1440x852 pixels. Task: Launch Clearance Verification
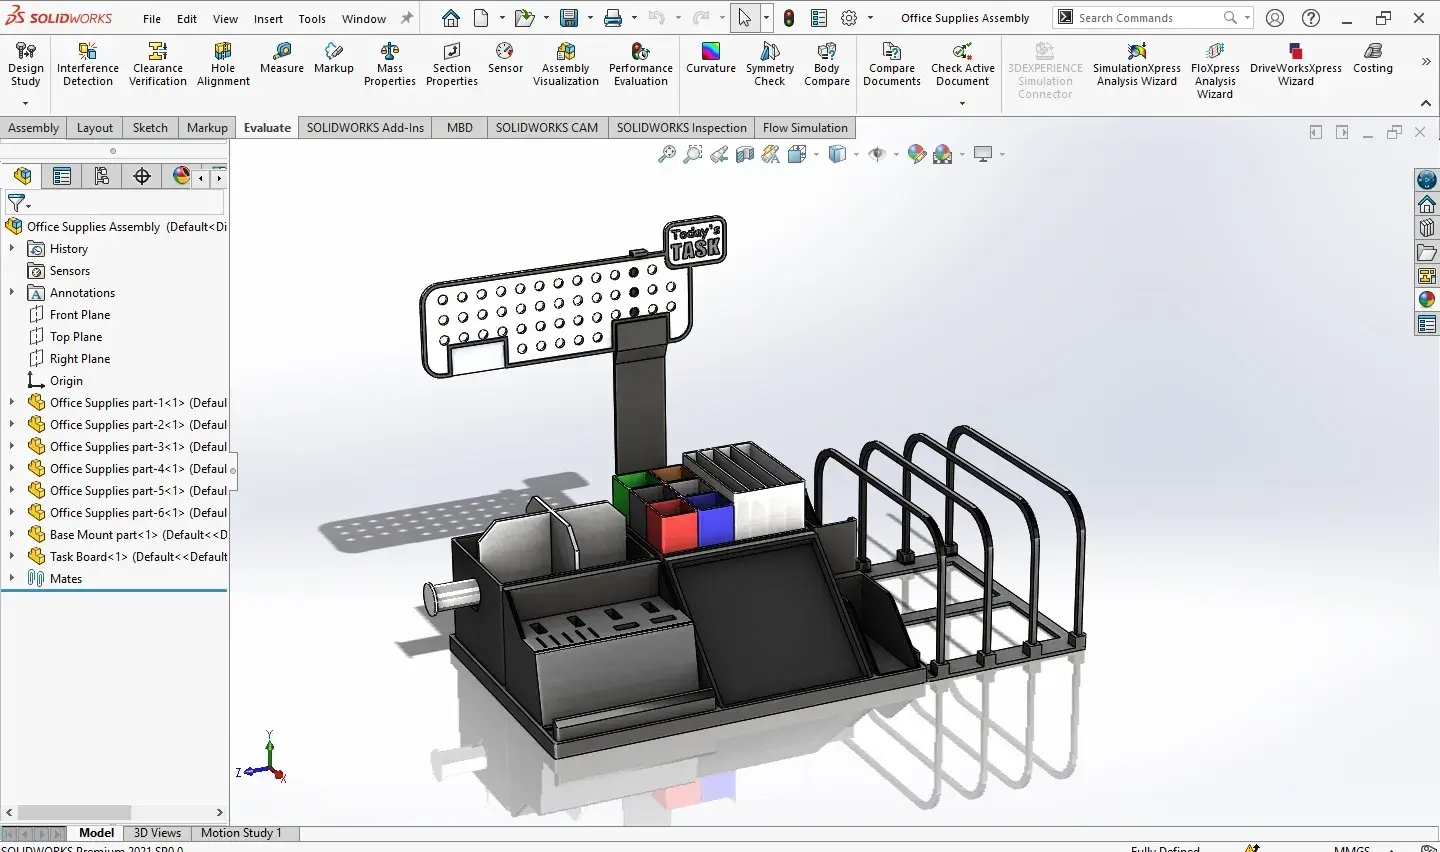coord(158,65)
